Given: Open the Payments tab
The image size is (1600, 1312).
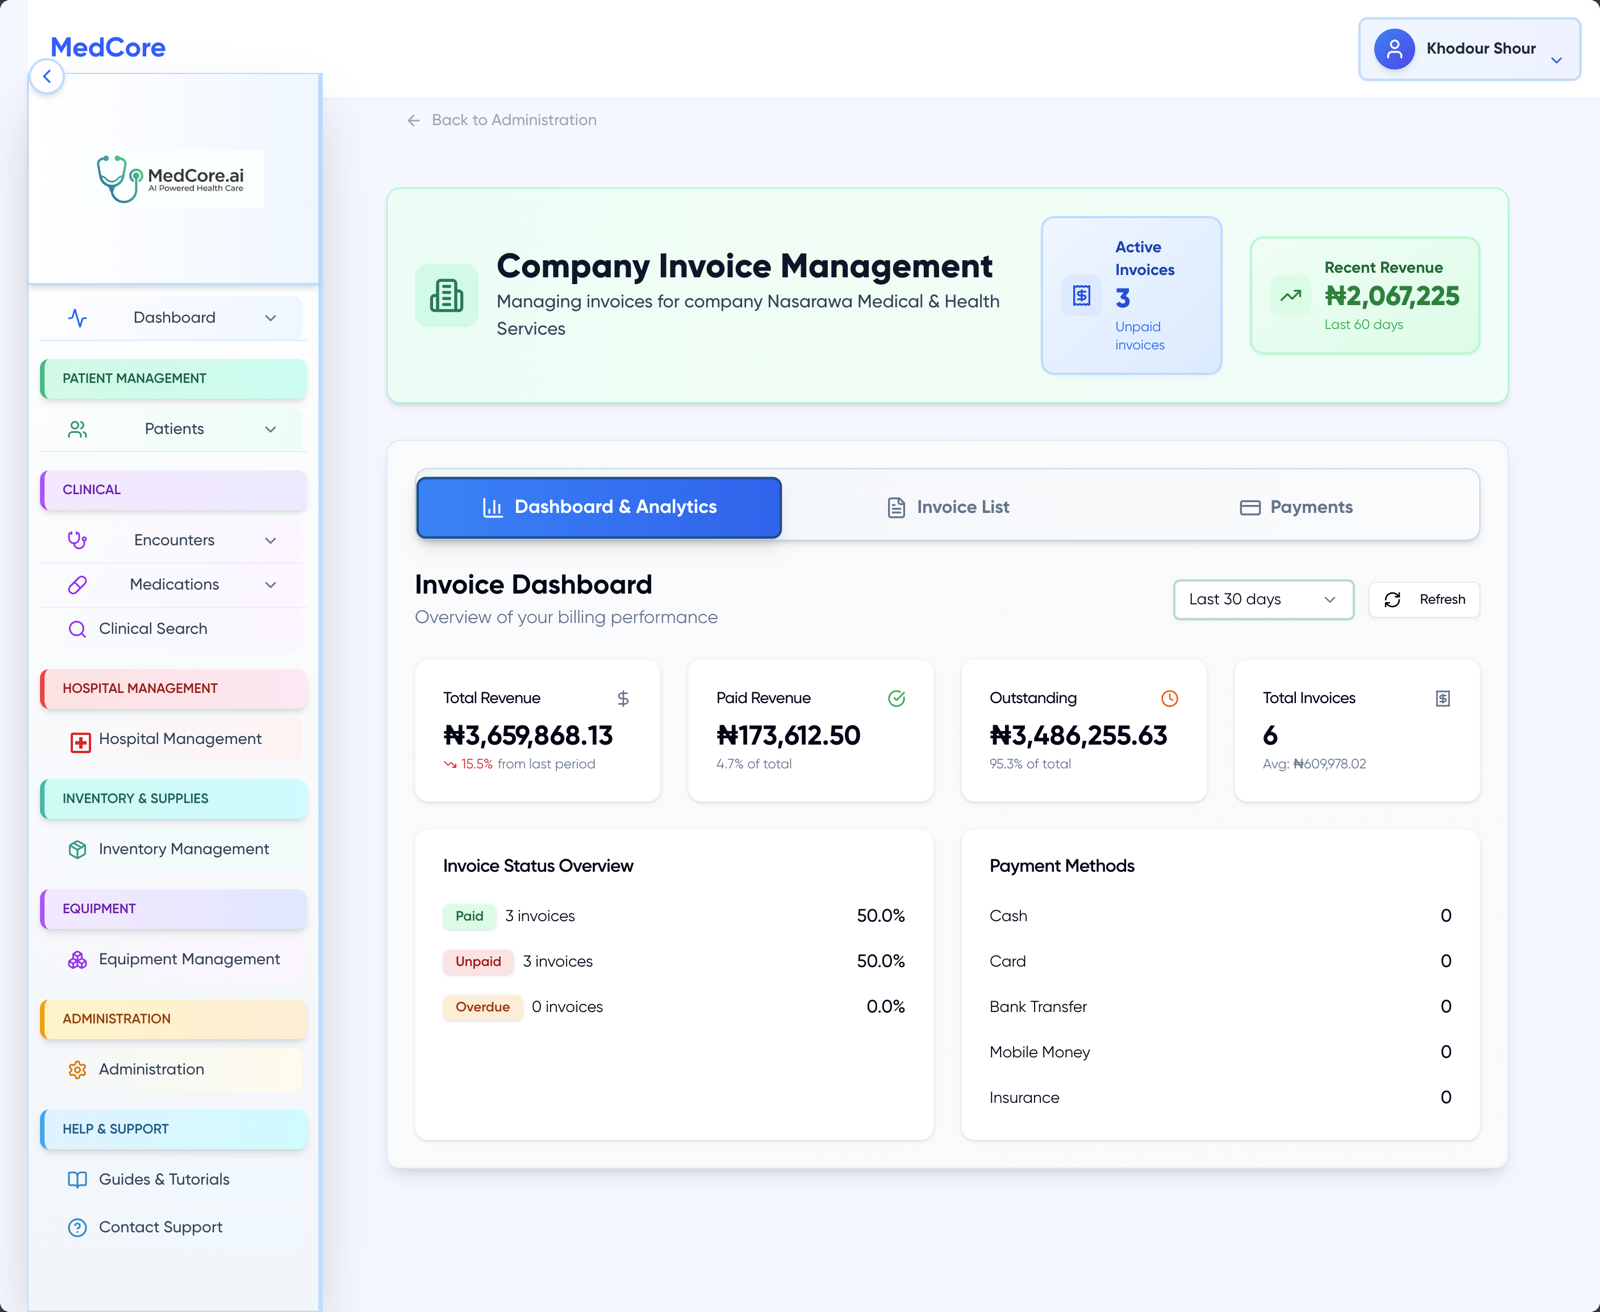Looking at the screenshot, I should (x=1296, y=507).
